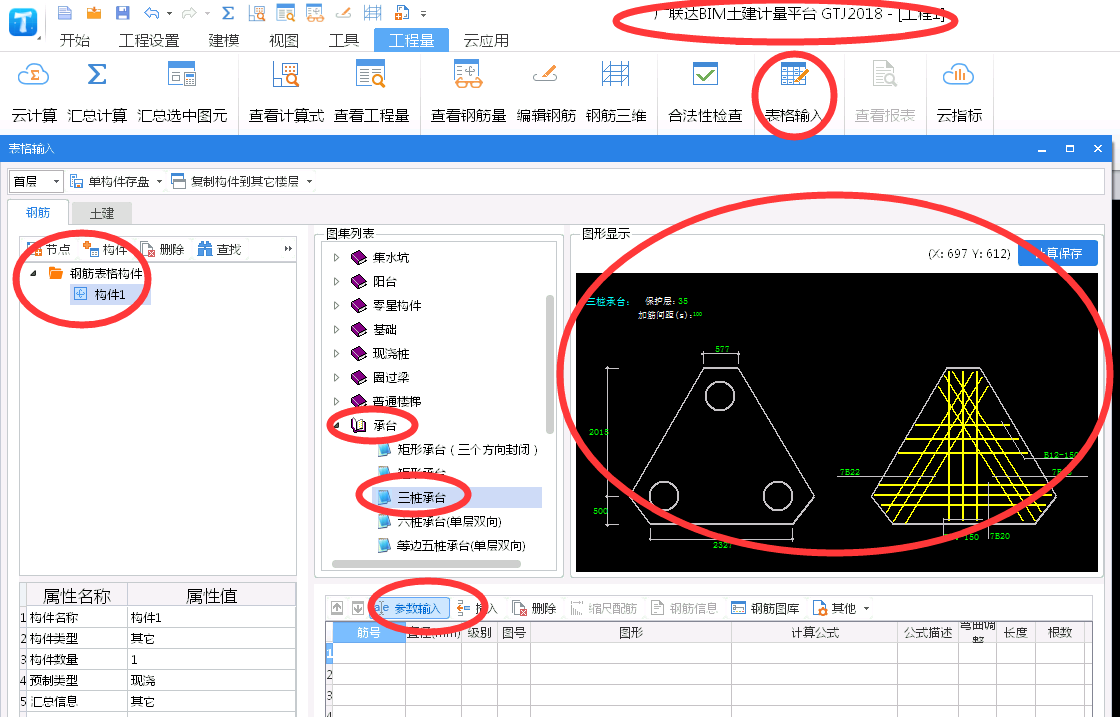Viewport: 1120px width, 717px height.
Task: Click 汇总选中图元 in the ribbon
Action: click(x=182, y=94)
